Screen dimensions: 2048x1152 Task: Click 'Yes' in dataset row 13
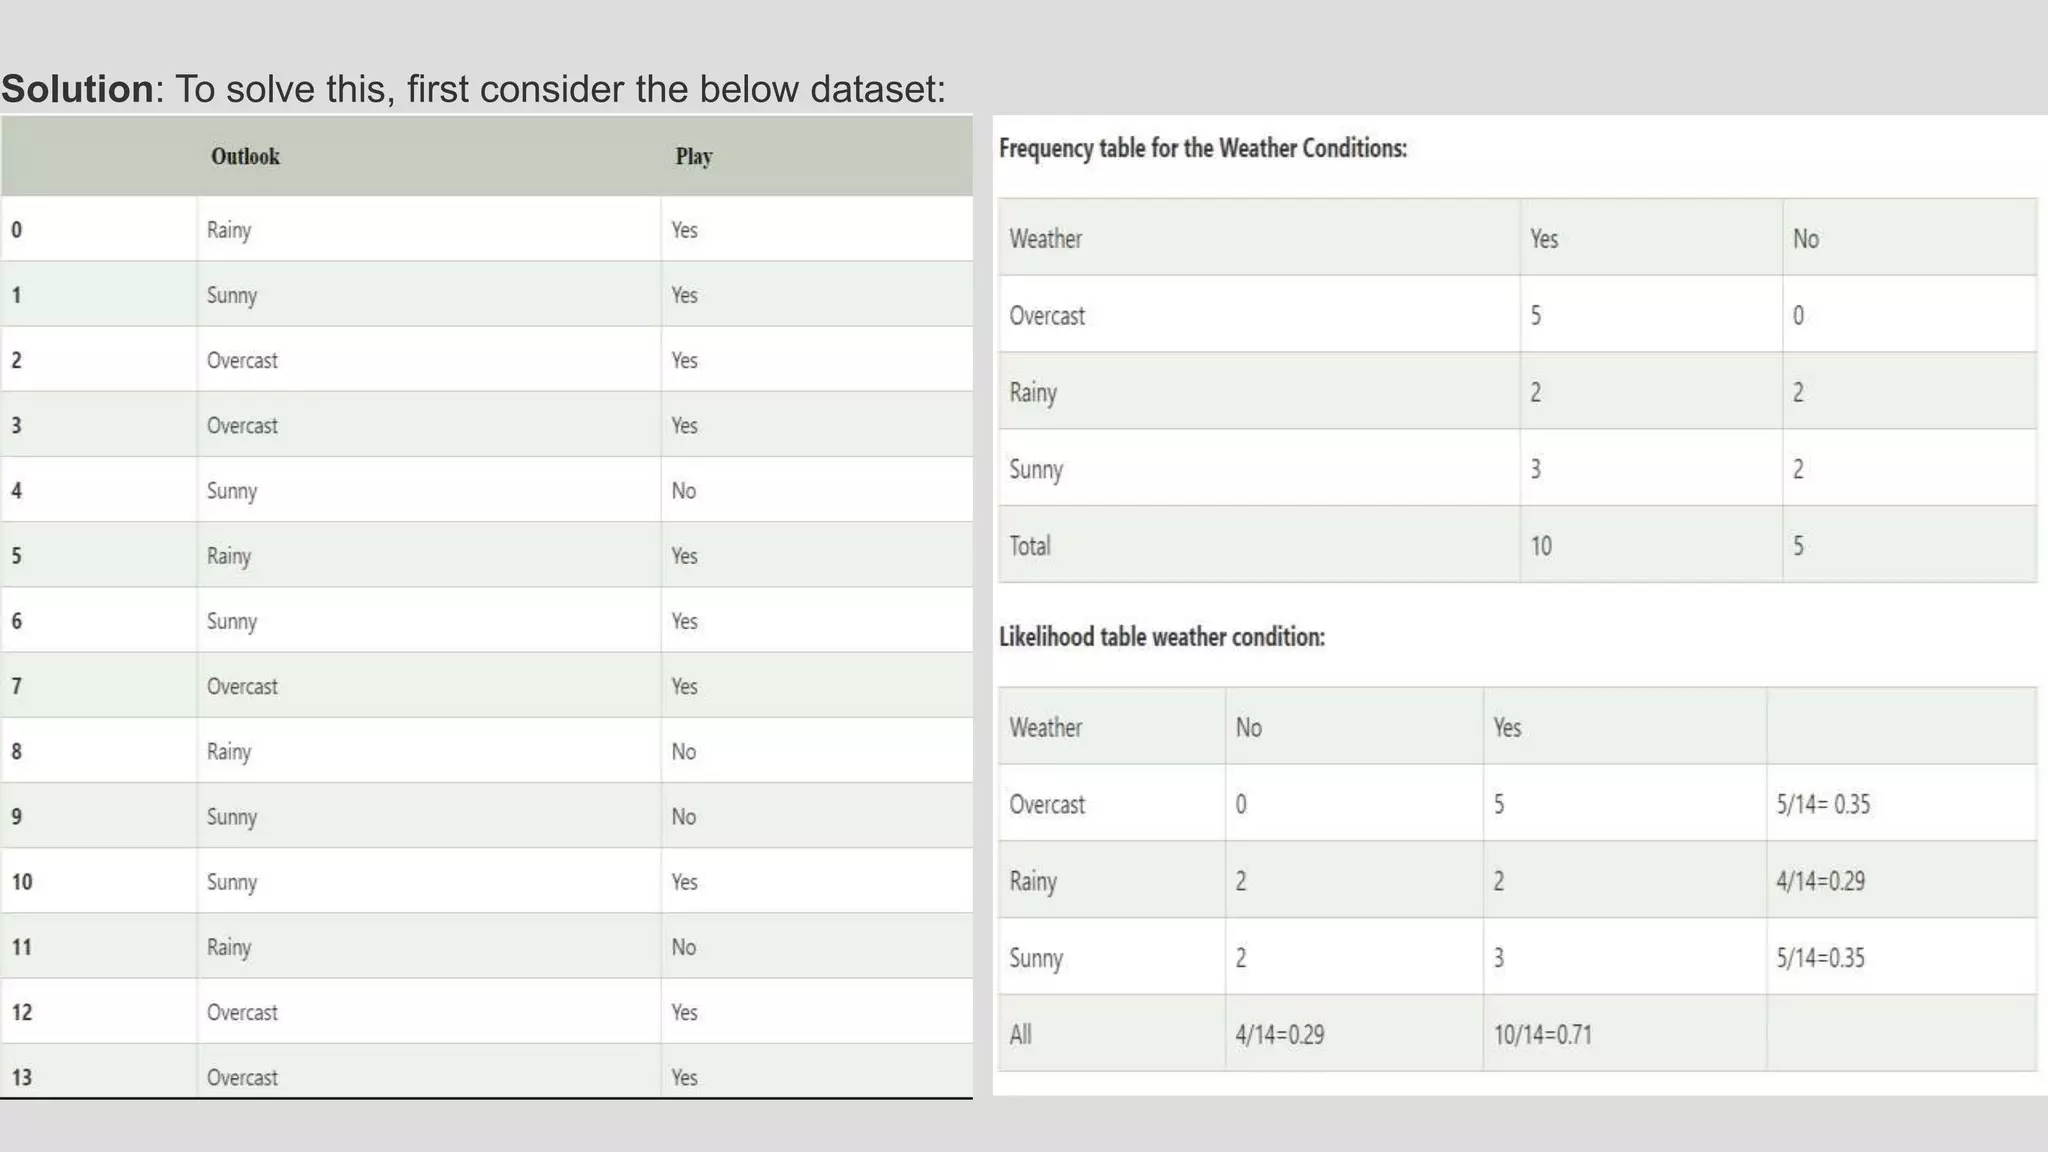point(685,1077)
